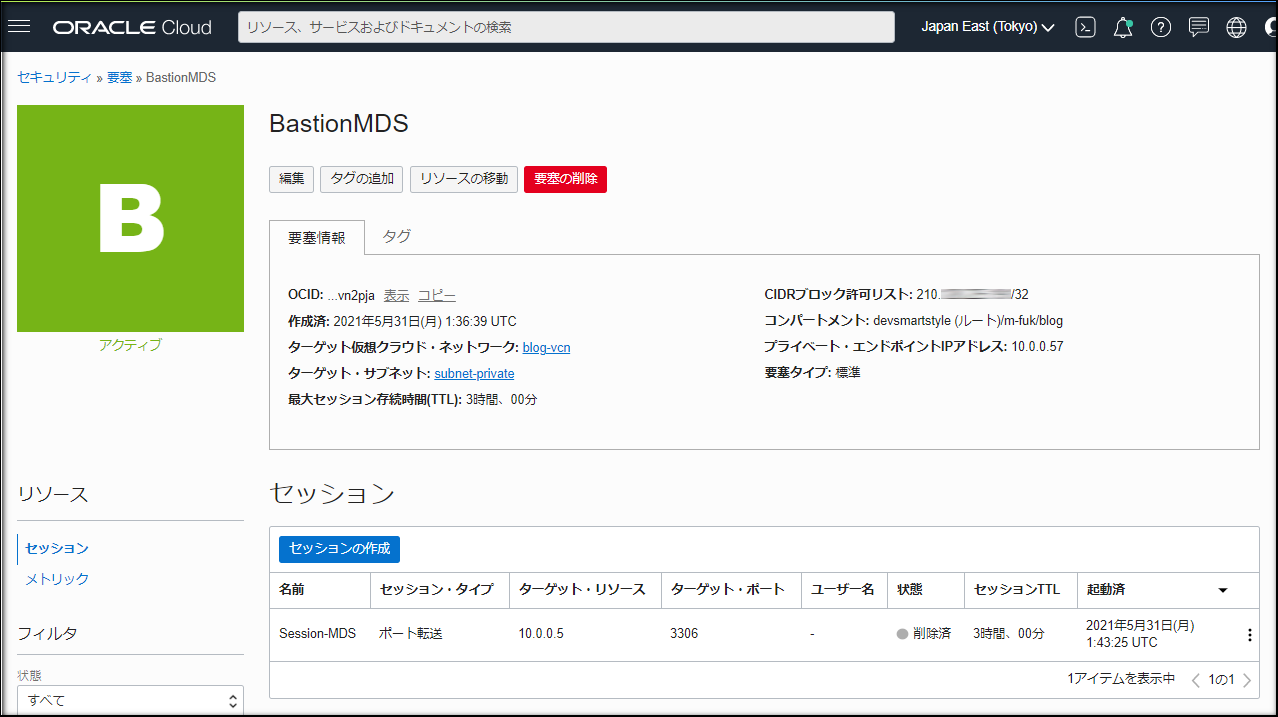Click the リソースの移動 button
The image size is (1278, 717).
click(464, 179)
